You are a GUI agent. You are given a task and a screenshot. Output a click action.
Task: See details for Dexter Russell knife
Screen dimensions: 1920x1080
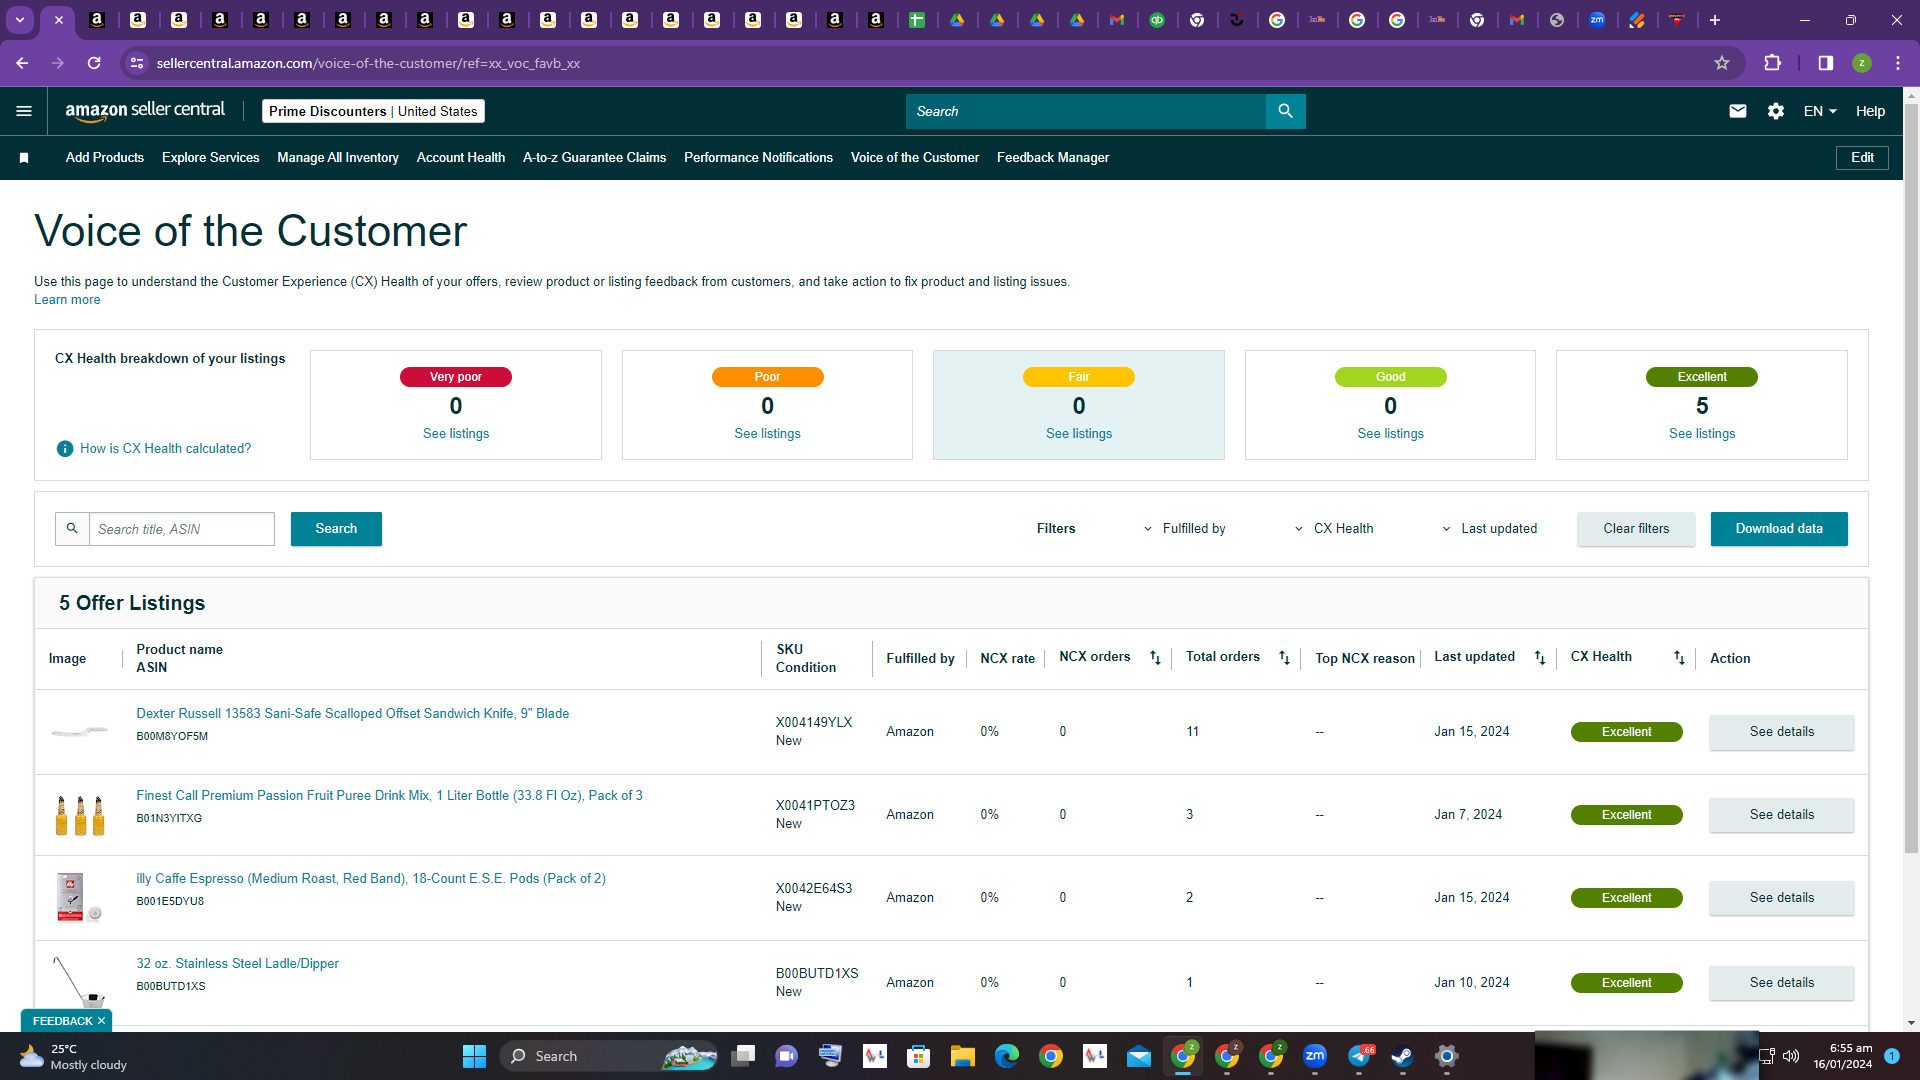pos(1782,732)
